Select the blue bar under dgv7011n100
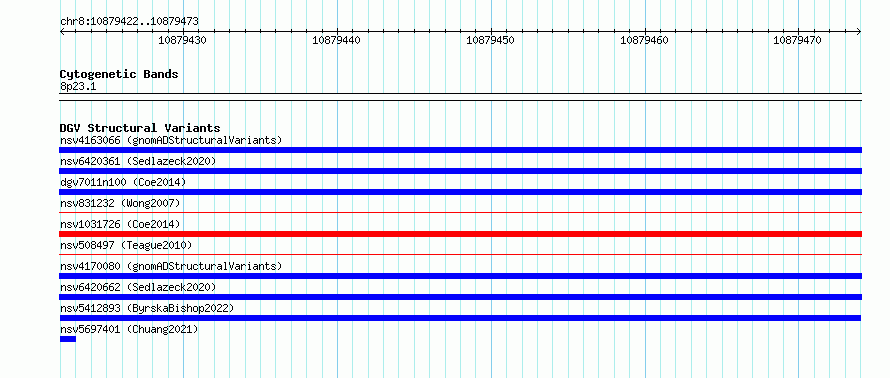890x378 pixels. 460,192
